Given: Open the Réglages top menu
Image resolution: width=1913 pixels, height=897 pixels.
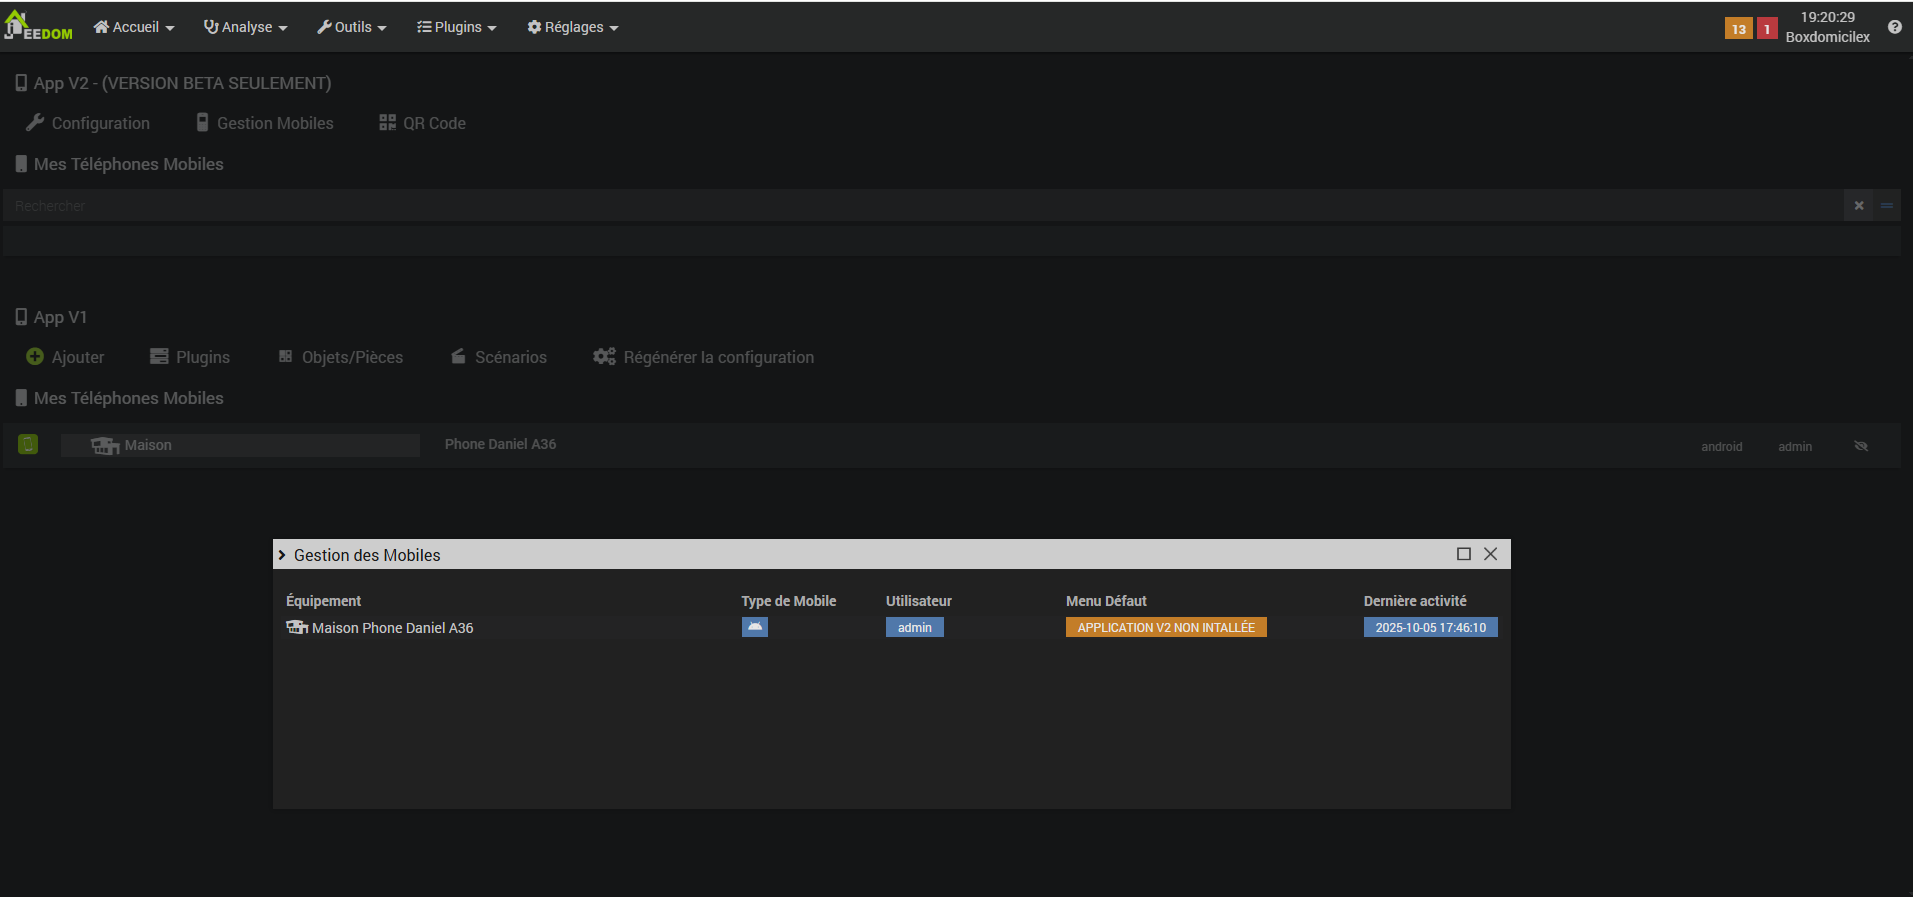Looking at the screenshot, I should pos(572,27).
